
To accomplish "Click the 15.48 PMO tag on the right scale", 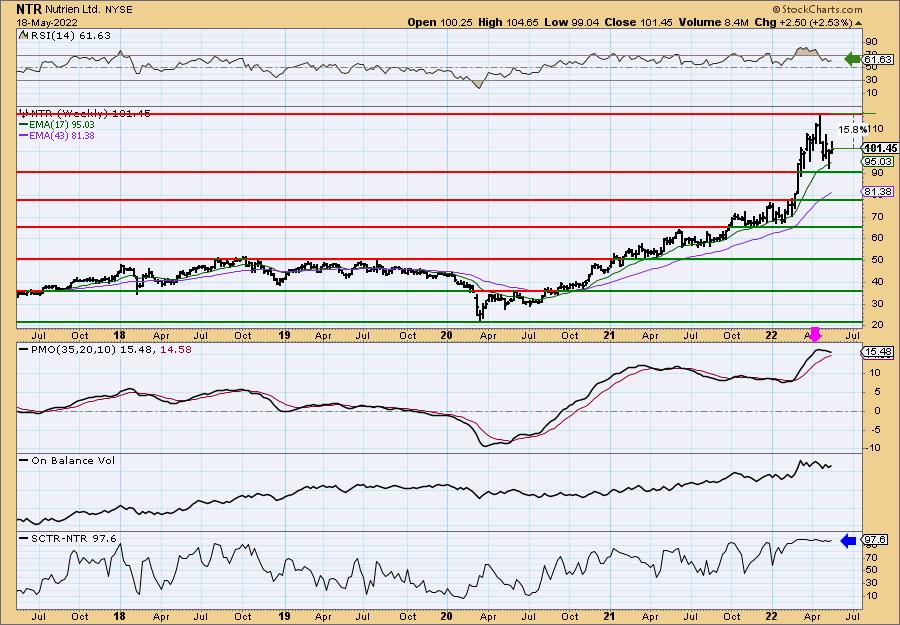I will coord(878,352).
